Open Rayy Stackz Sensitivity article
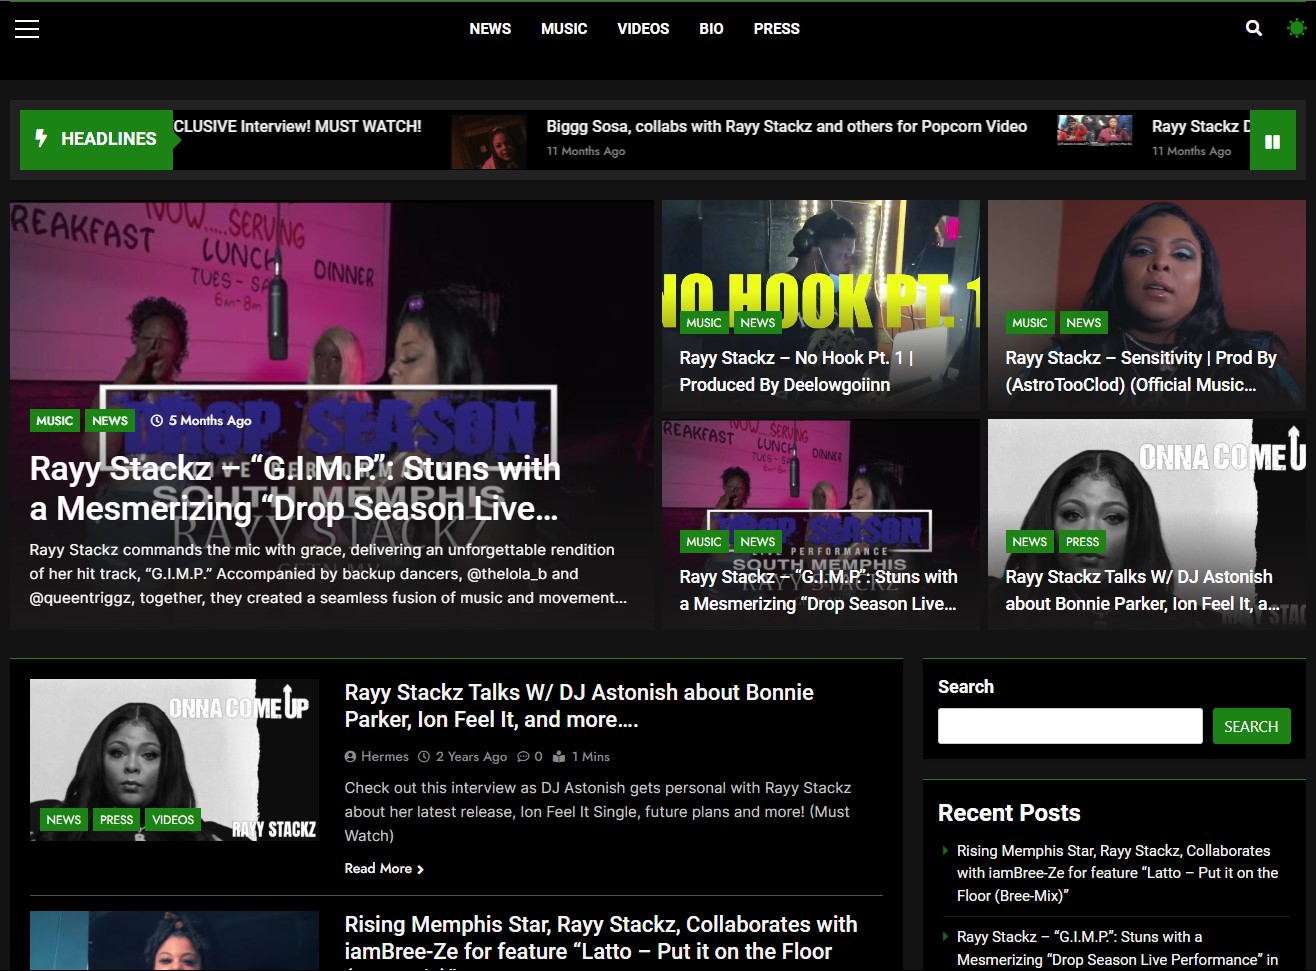The image size is (1316, 971). tap(1141, 371)
